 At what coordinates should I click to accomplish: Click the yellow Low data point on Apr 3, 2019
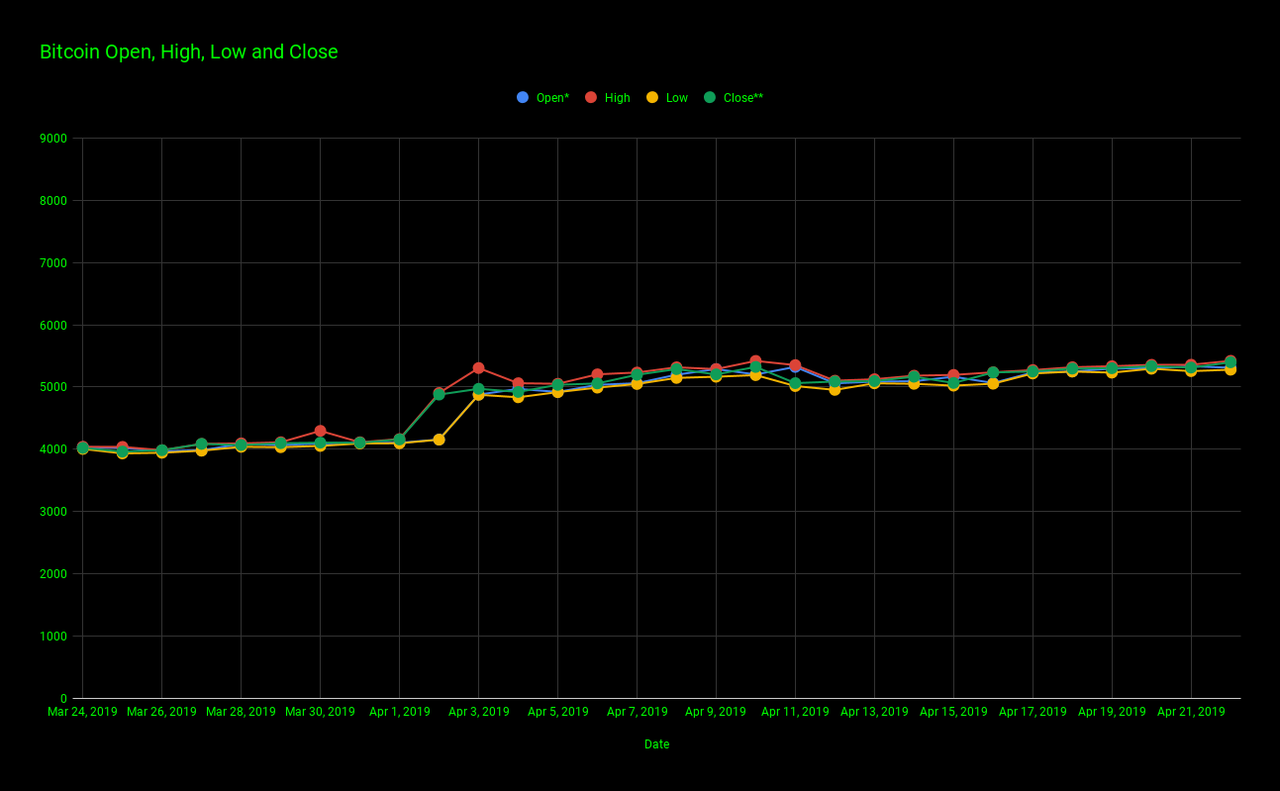pos(479,394)
